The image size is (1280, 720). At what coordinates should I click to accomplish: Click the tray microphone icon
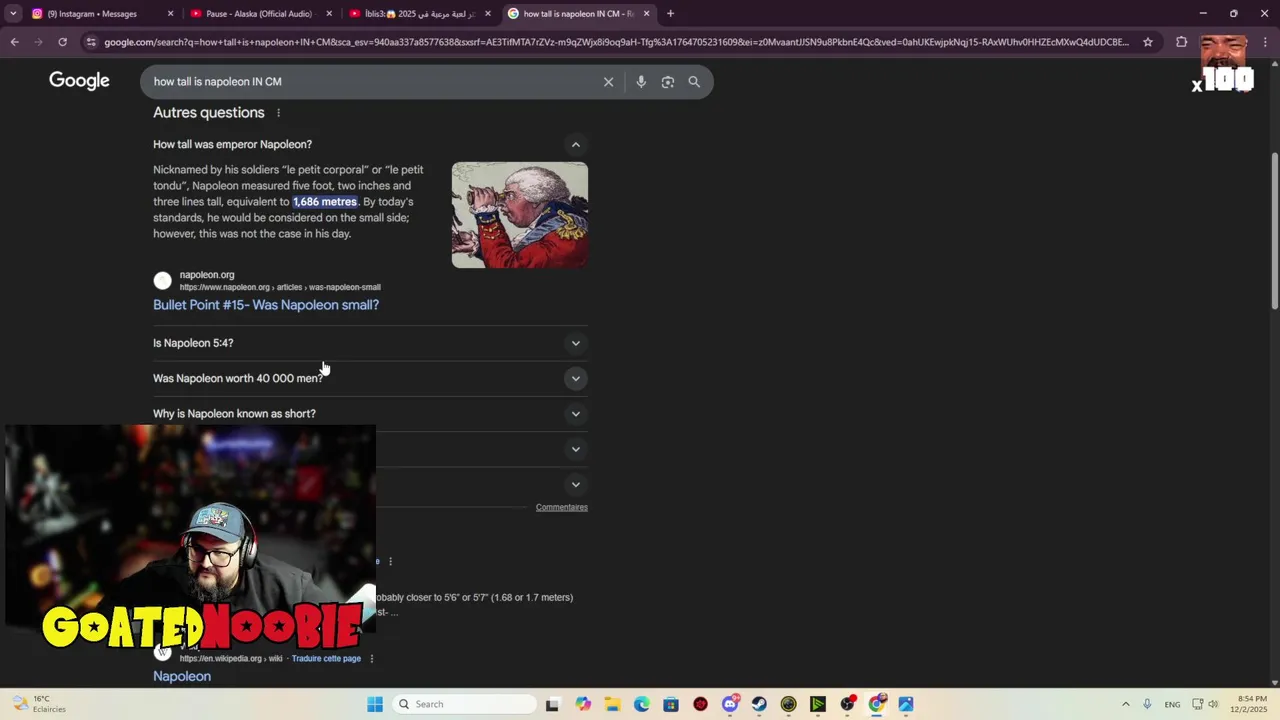tap(1147, 704)
